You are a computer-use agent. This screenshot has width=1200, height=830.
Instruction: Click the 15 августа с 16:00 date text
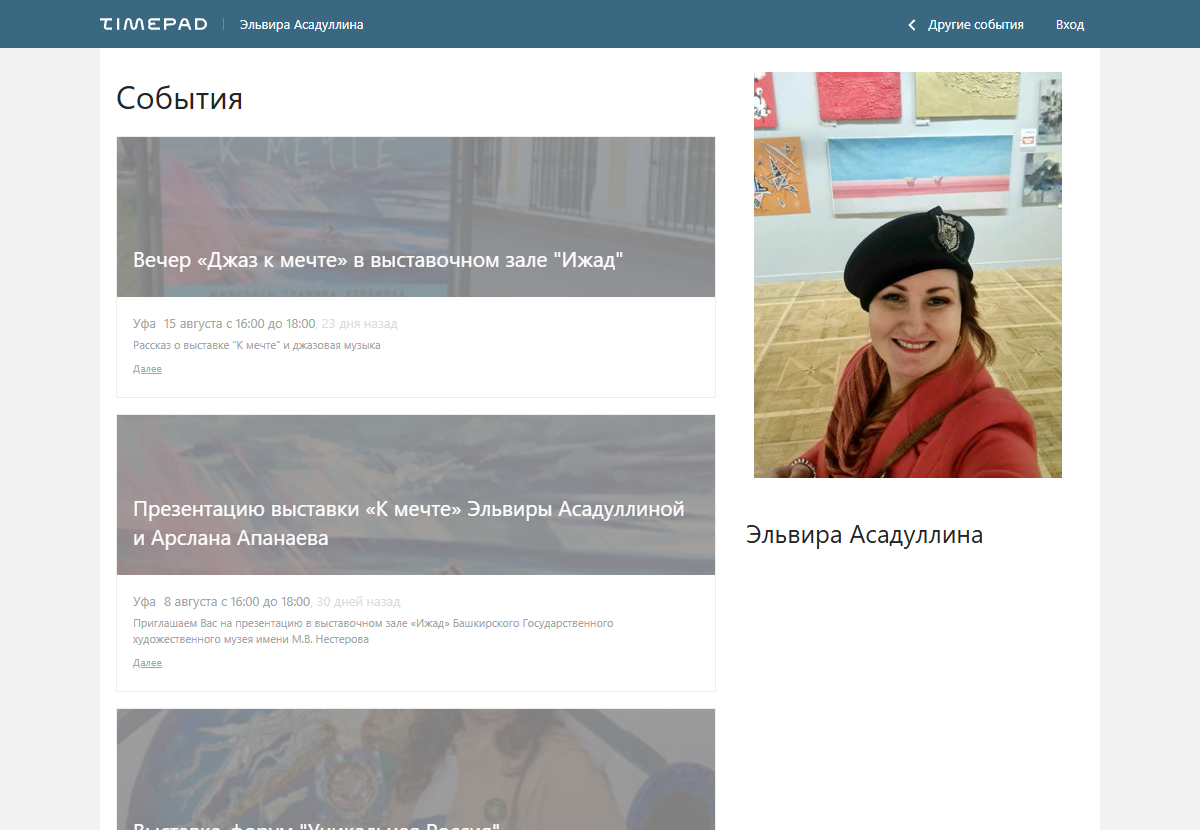click(239, 324)
